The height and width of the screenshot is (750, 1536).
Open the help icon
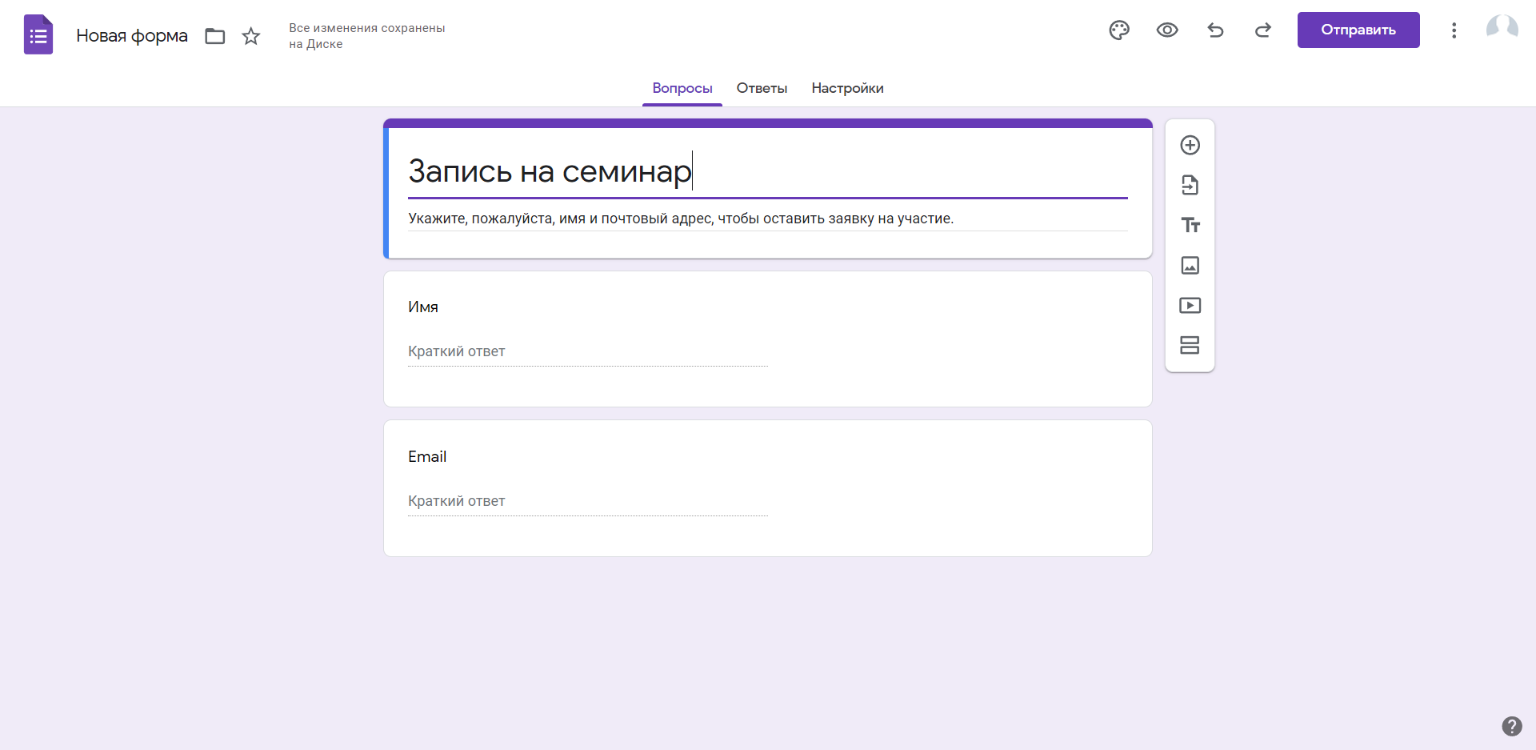pyautogui.click(x=1512, y=726)
